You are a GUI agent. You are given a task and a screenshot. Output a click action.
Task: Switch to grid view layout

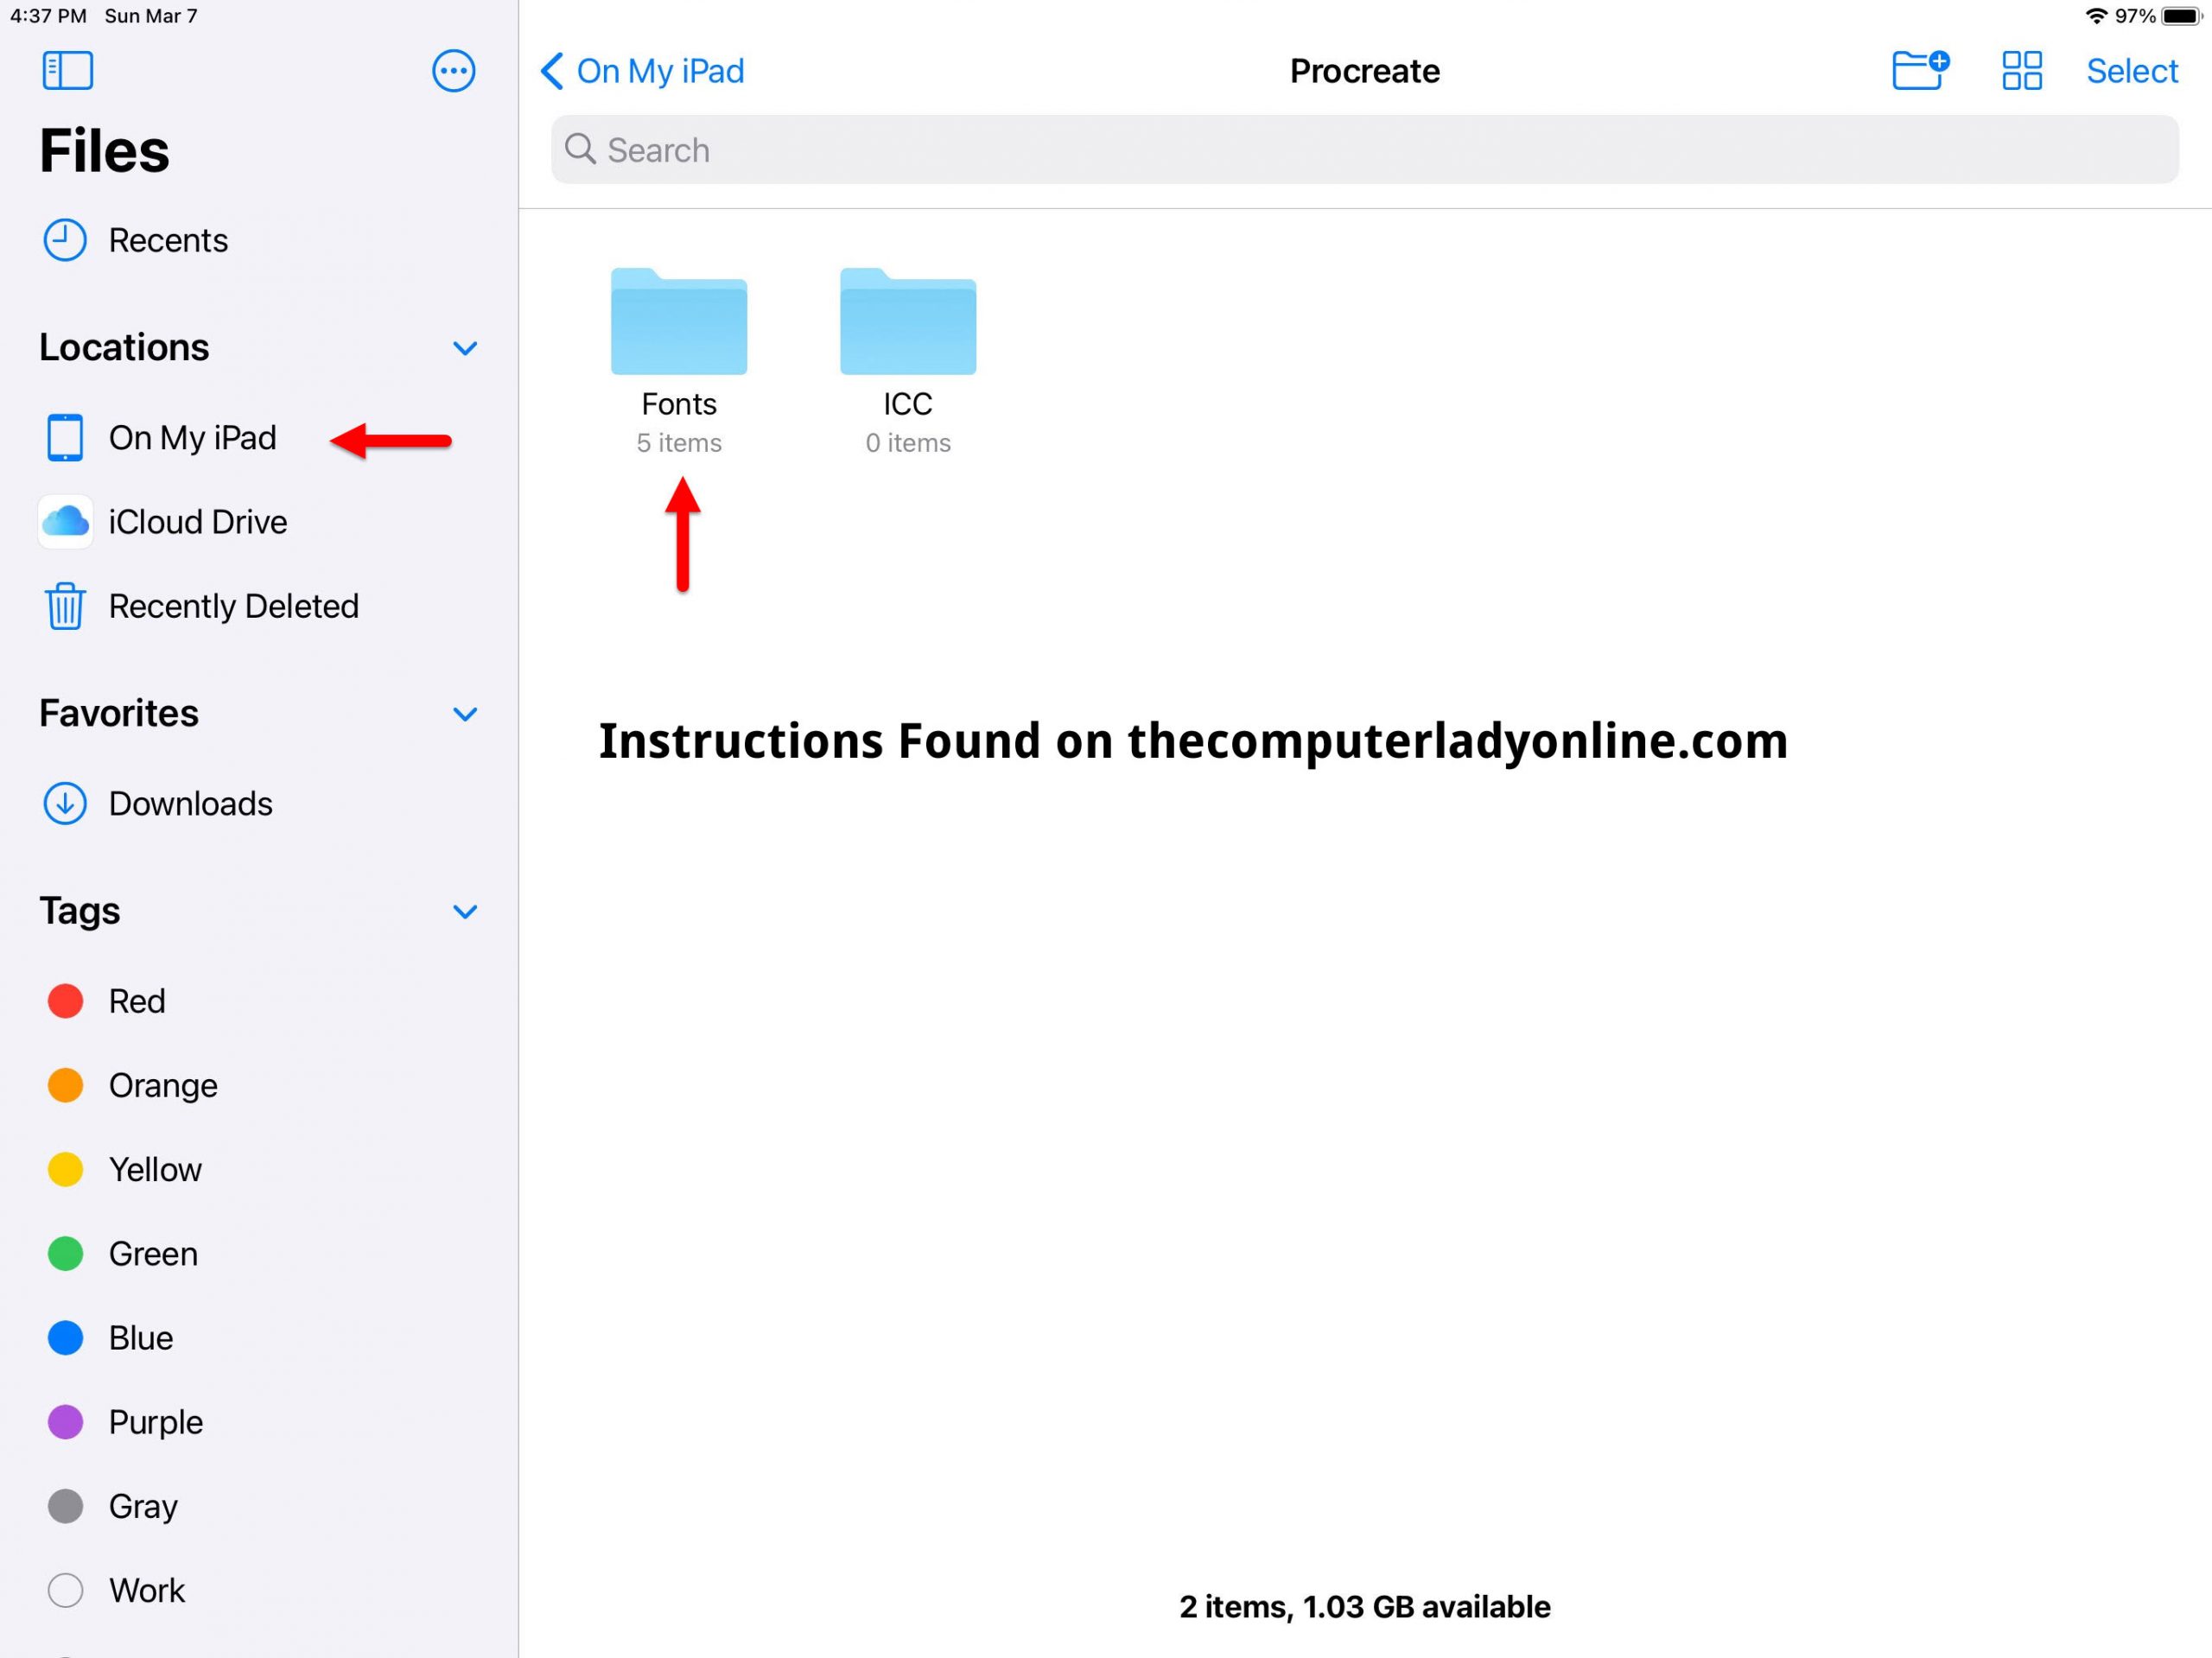click(2020, 70)
